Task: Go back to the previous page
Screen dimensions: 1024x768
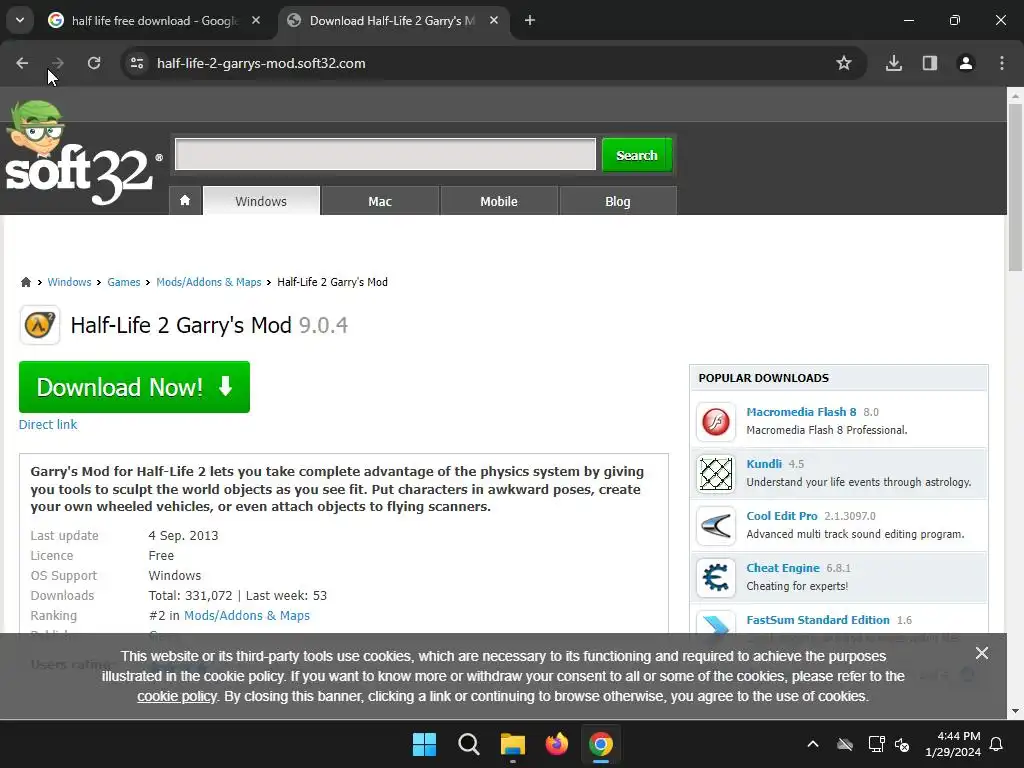Action: coord(22,63)
